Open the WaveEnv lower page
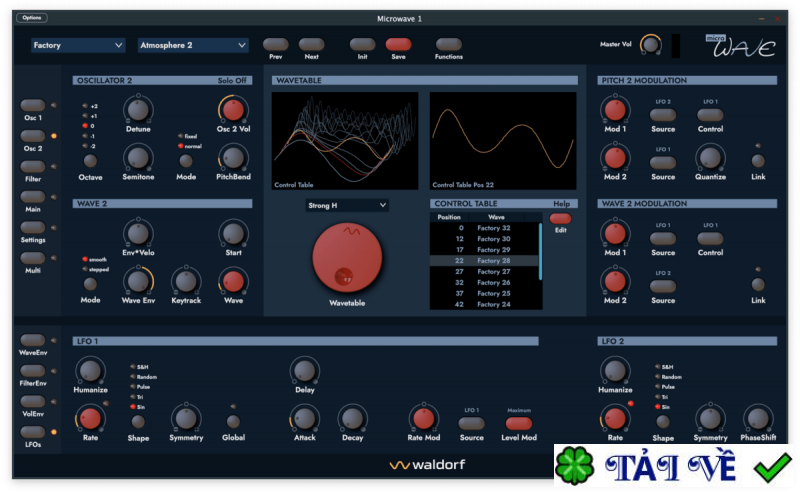 [33, 340]
